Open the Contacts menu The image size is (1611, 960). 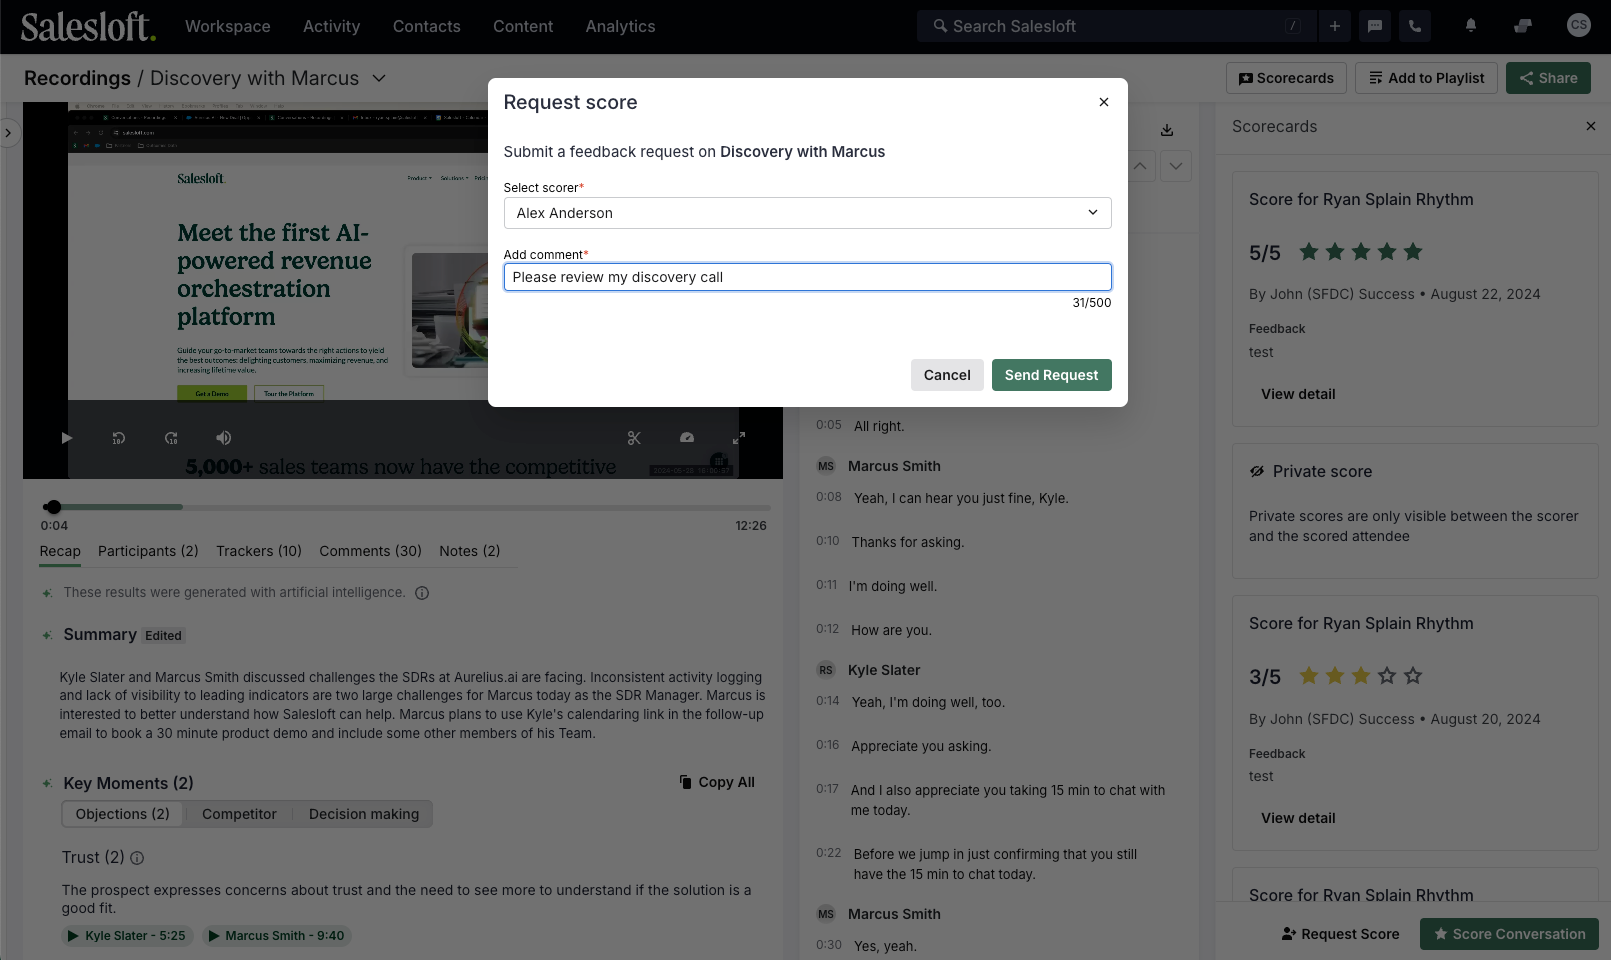(x=427, y=26)
